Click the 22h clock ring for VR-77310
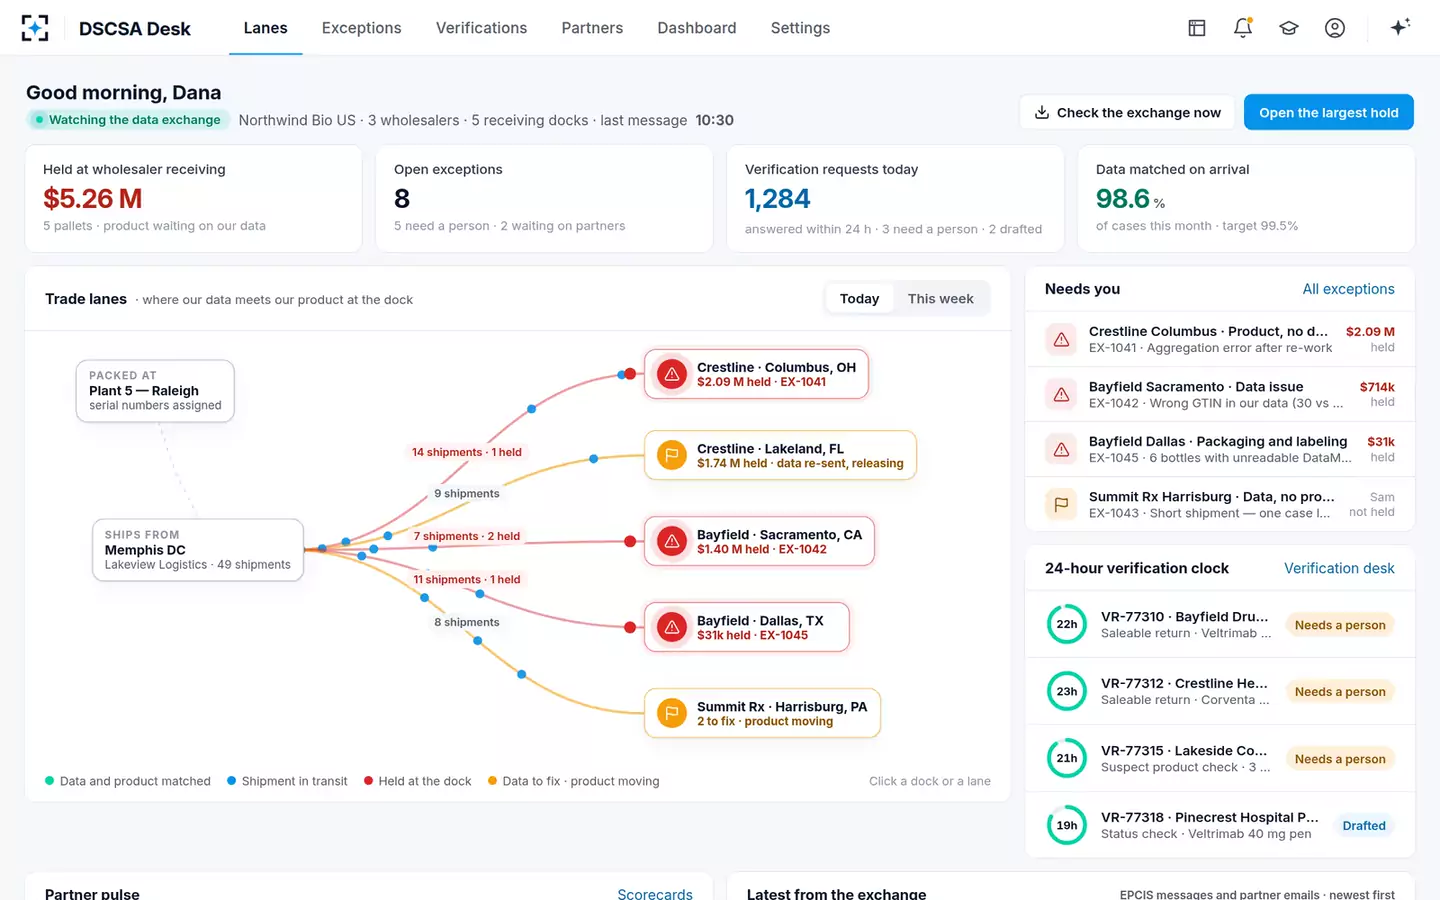The width and height of the screenshot is (1440, 900). click(1067, 624)
